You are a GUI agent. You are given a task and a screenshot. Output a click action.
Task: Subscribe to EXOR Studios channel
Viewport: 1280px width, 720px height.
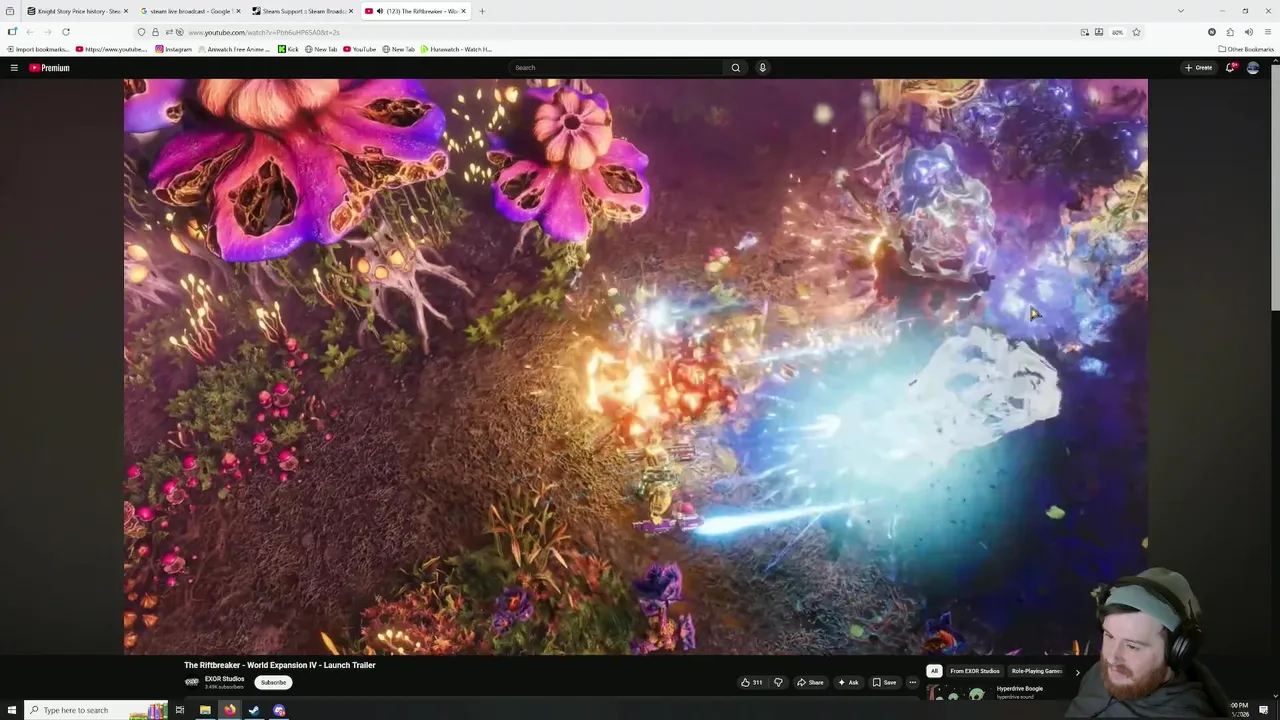click(273, 682)
